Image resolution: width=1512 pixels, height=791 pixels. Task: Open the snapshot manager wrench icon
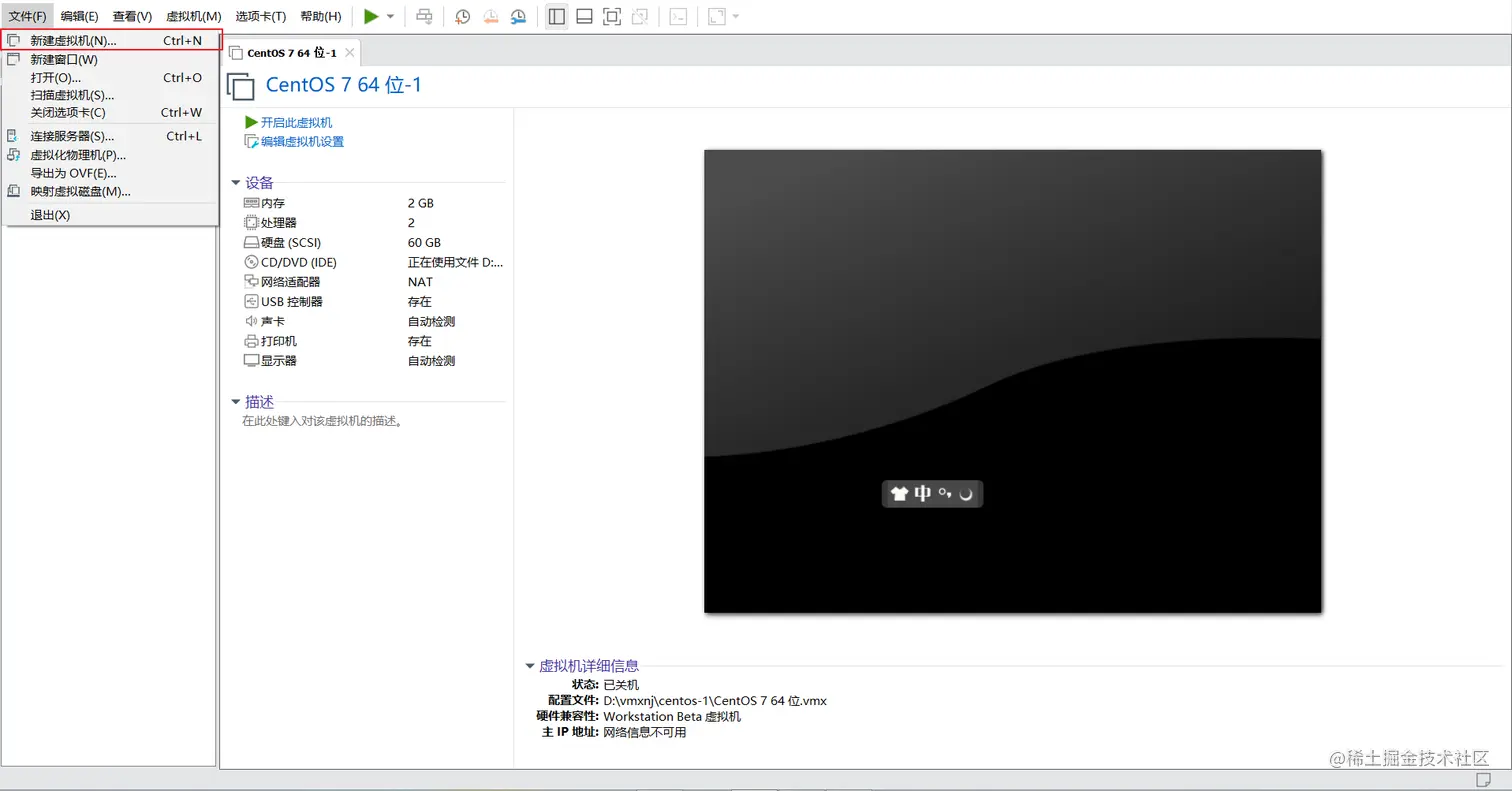pyautogui.click(x=519, y=16)
